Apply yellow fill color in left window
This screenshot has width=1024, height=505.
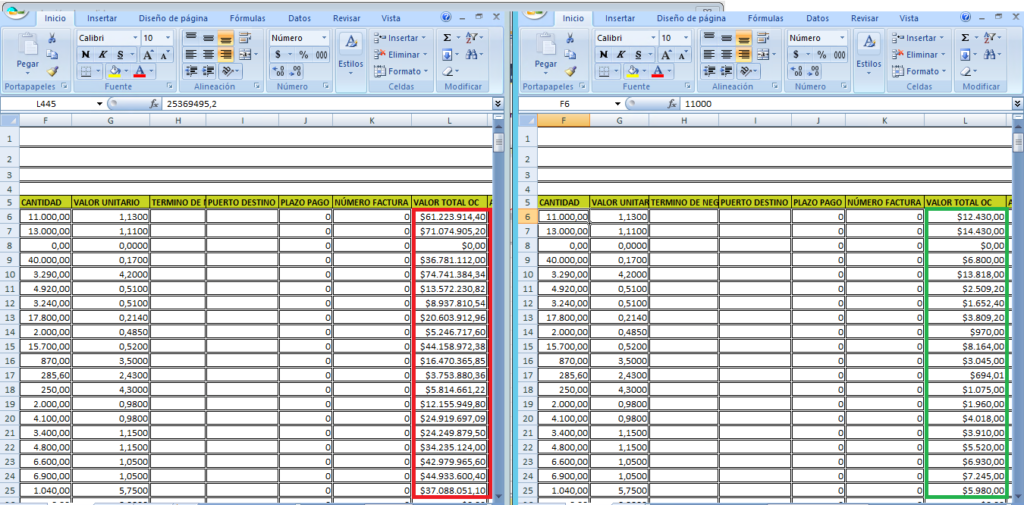(114, 71)
